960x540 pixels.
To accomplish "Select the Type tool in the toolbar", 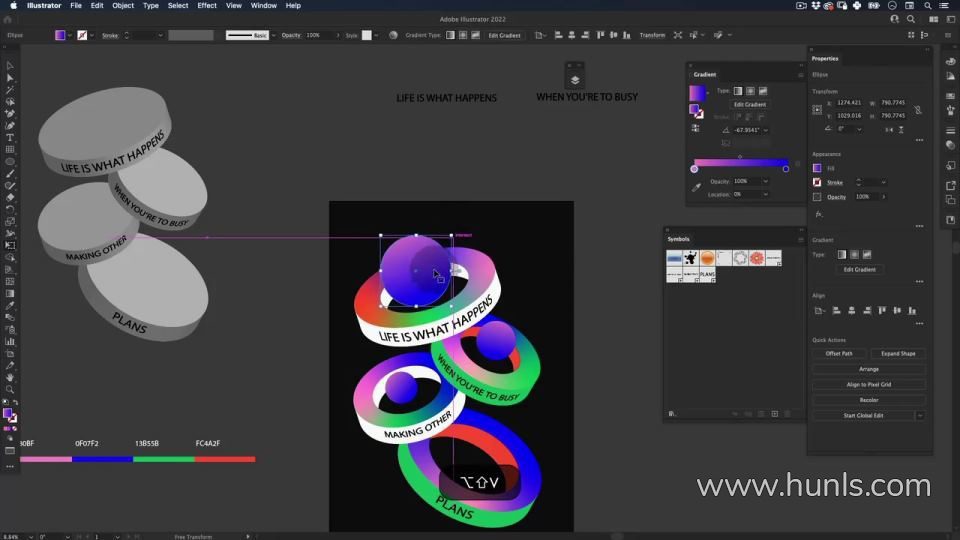I will [x=10, y=137].
